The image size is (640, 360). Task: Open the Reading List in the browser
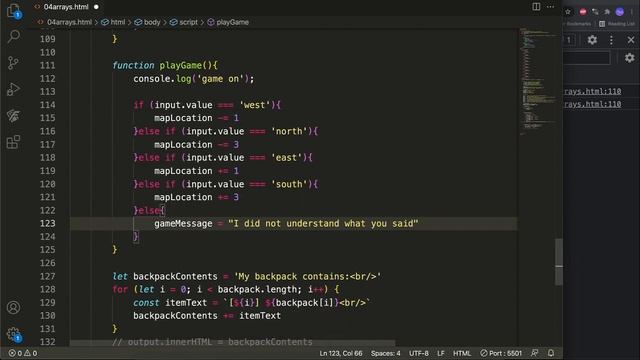tap(617, 24)
